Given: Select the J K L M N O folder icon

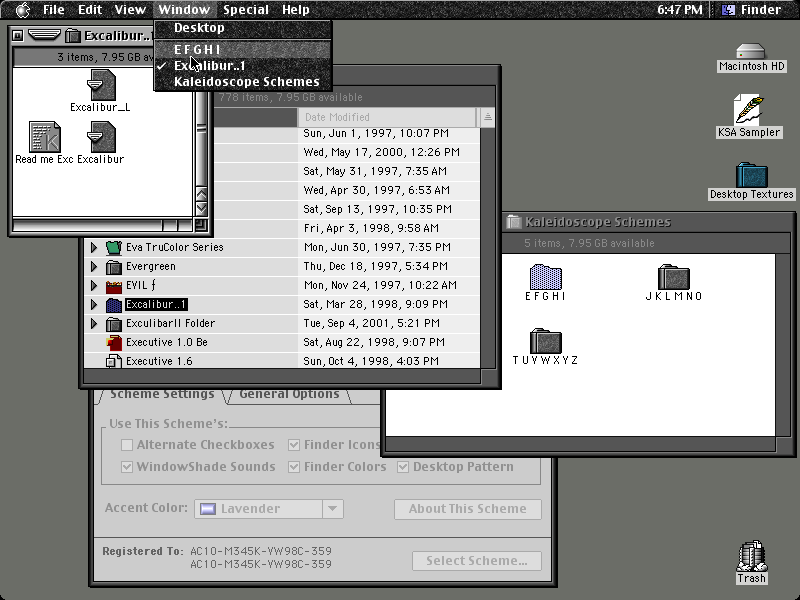Looking at the screenshot, I should 673,277.
